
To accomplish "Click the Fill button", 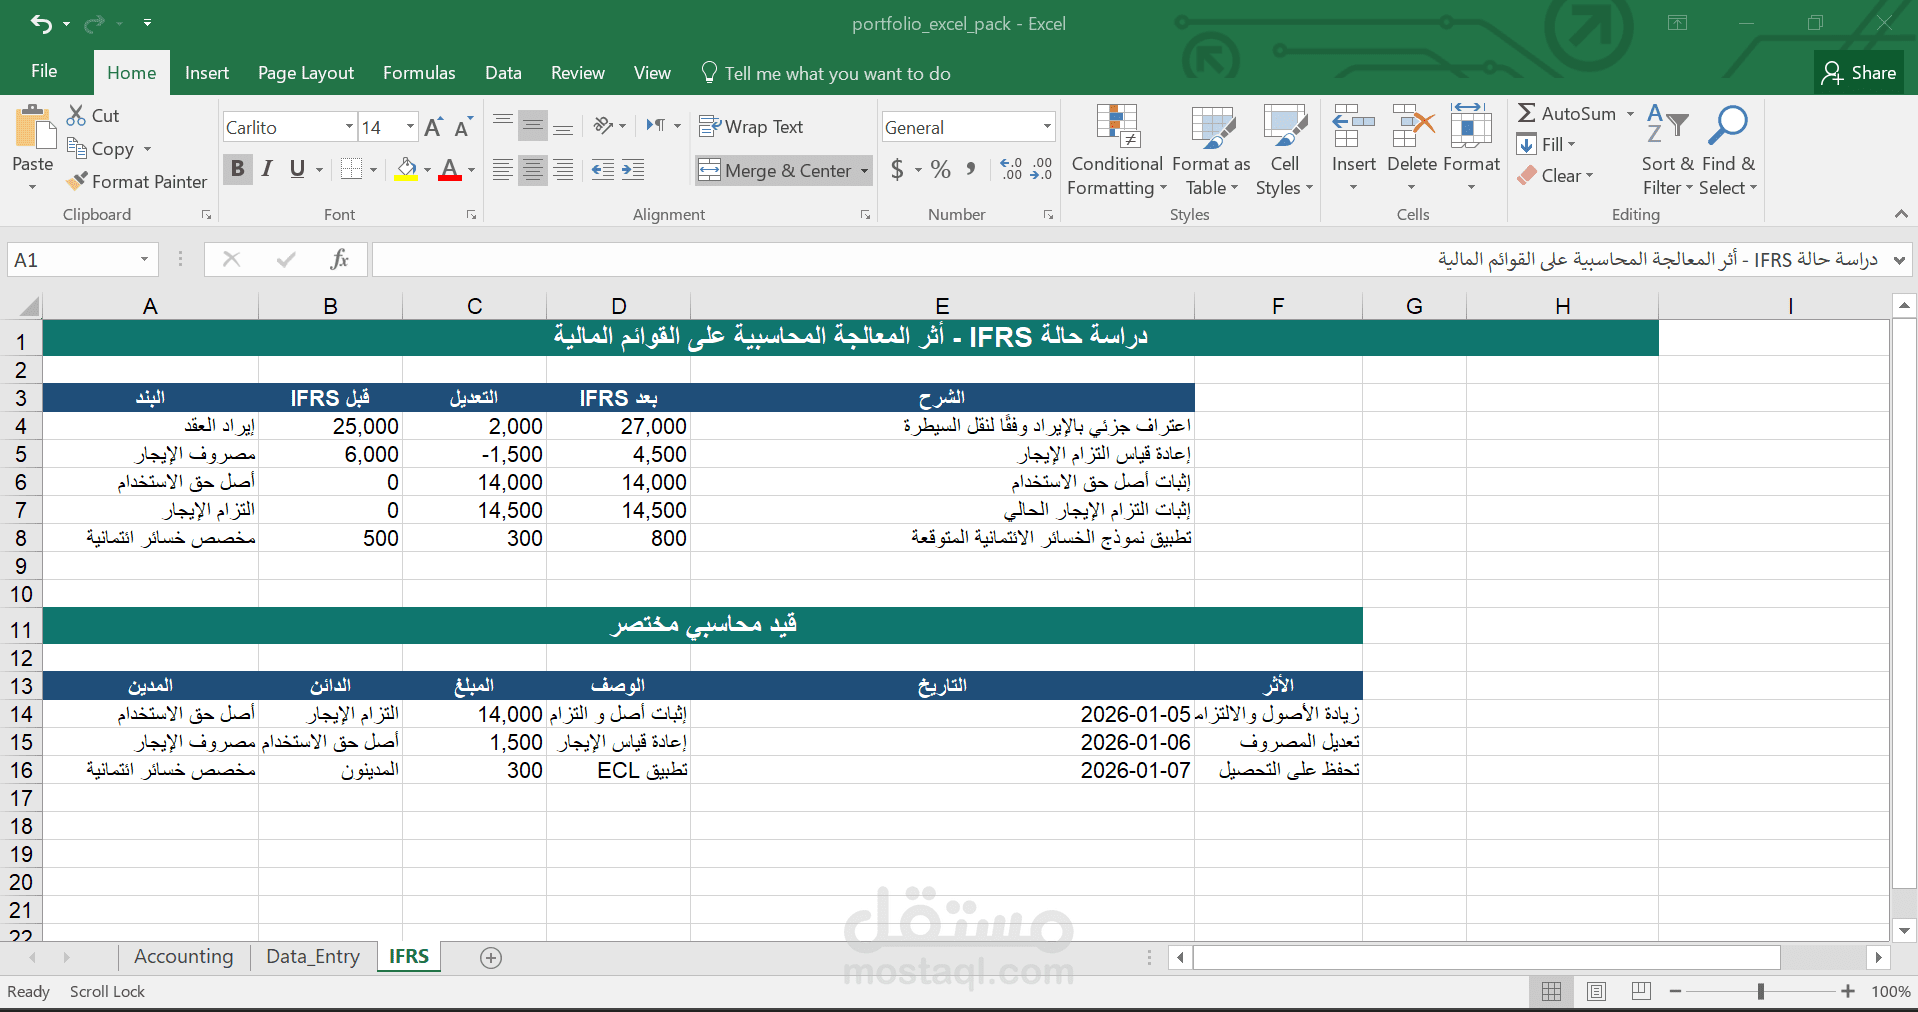I will pyautogui.click(x=1547, y=145).
